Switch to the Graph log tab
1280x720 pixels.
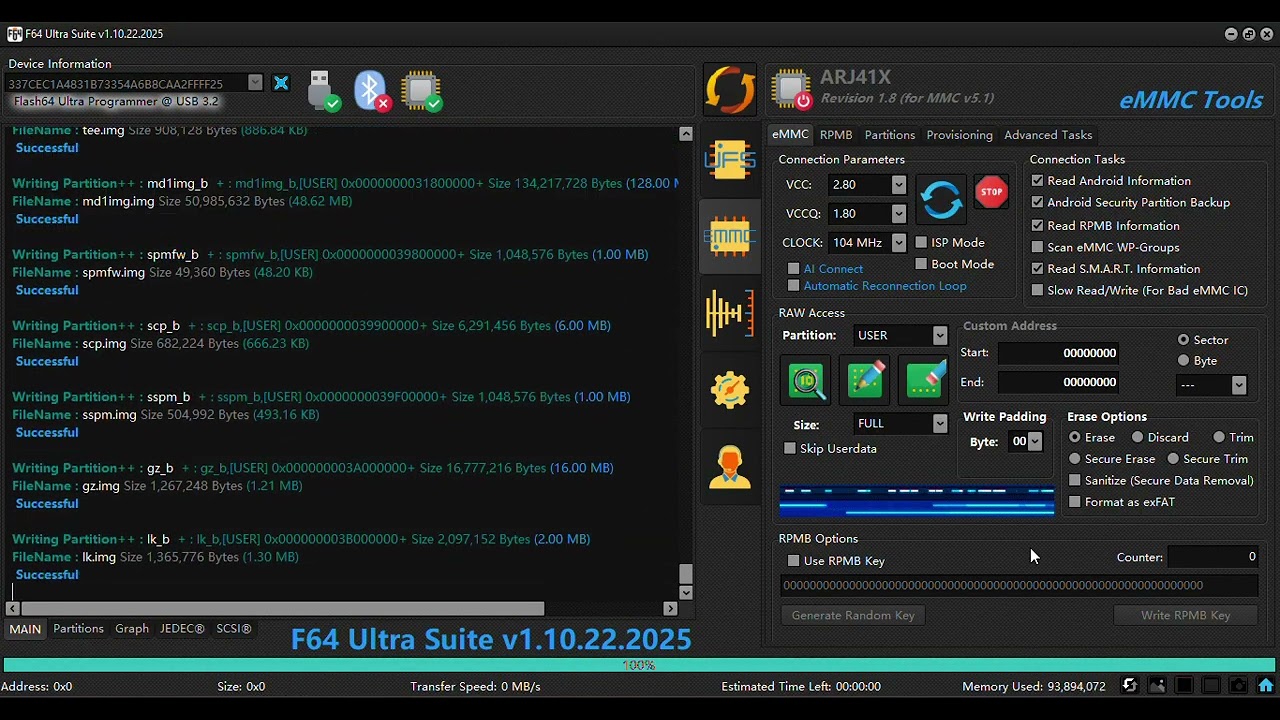pyautogui.click(x=131, y=628)
